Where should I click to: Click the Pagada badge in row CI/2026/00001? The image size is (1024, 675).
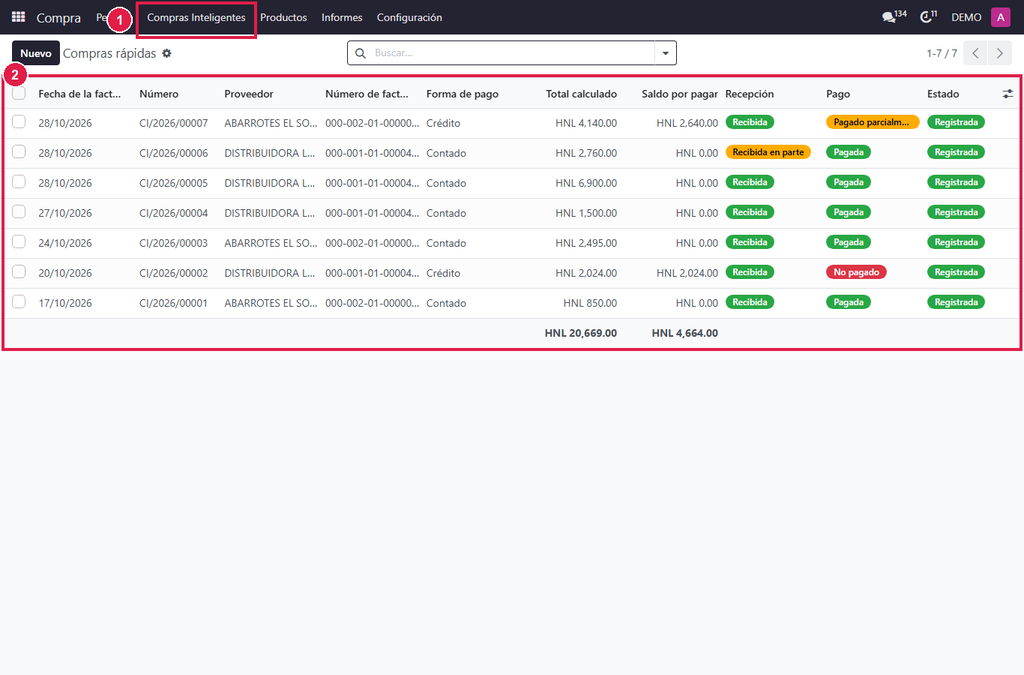pyautogui.click(x=848, y=302)
